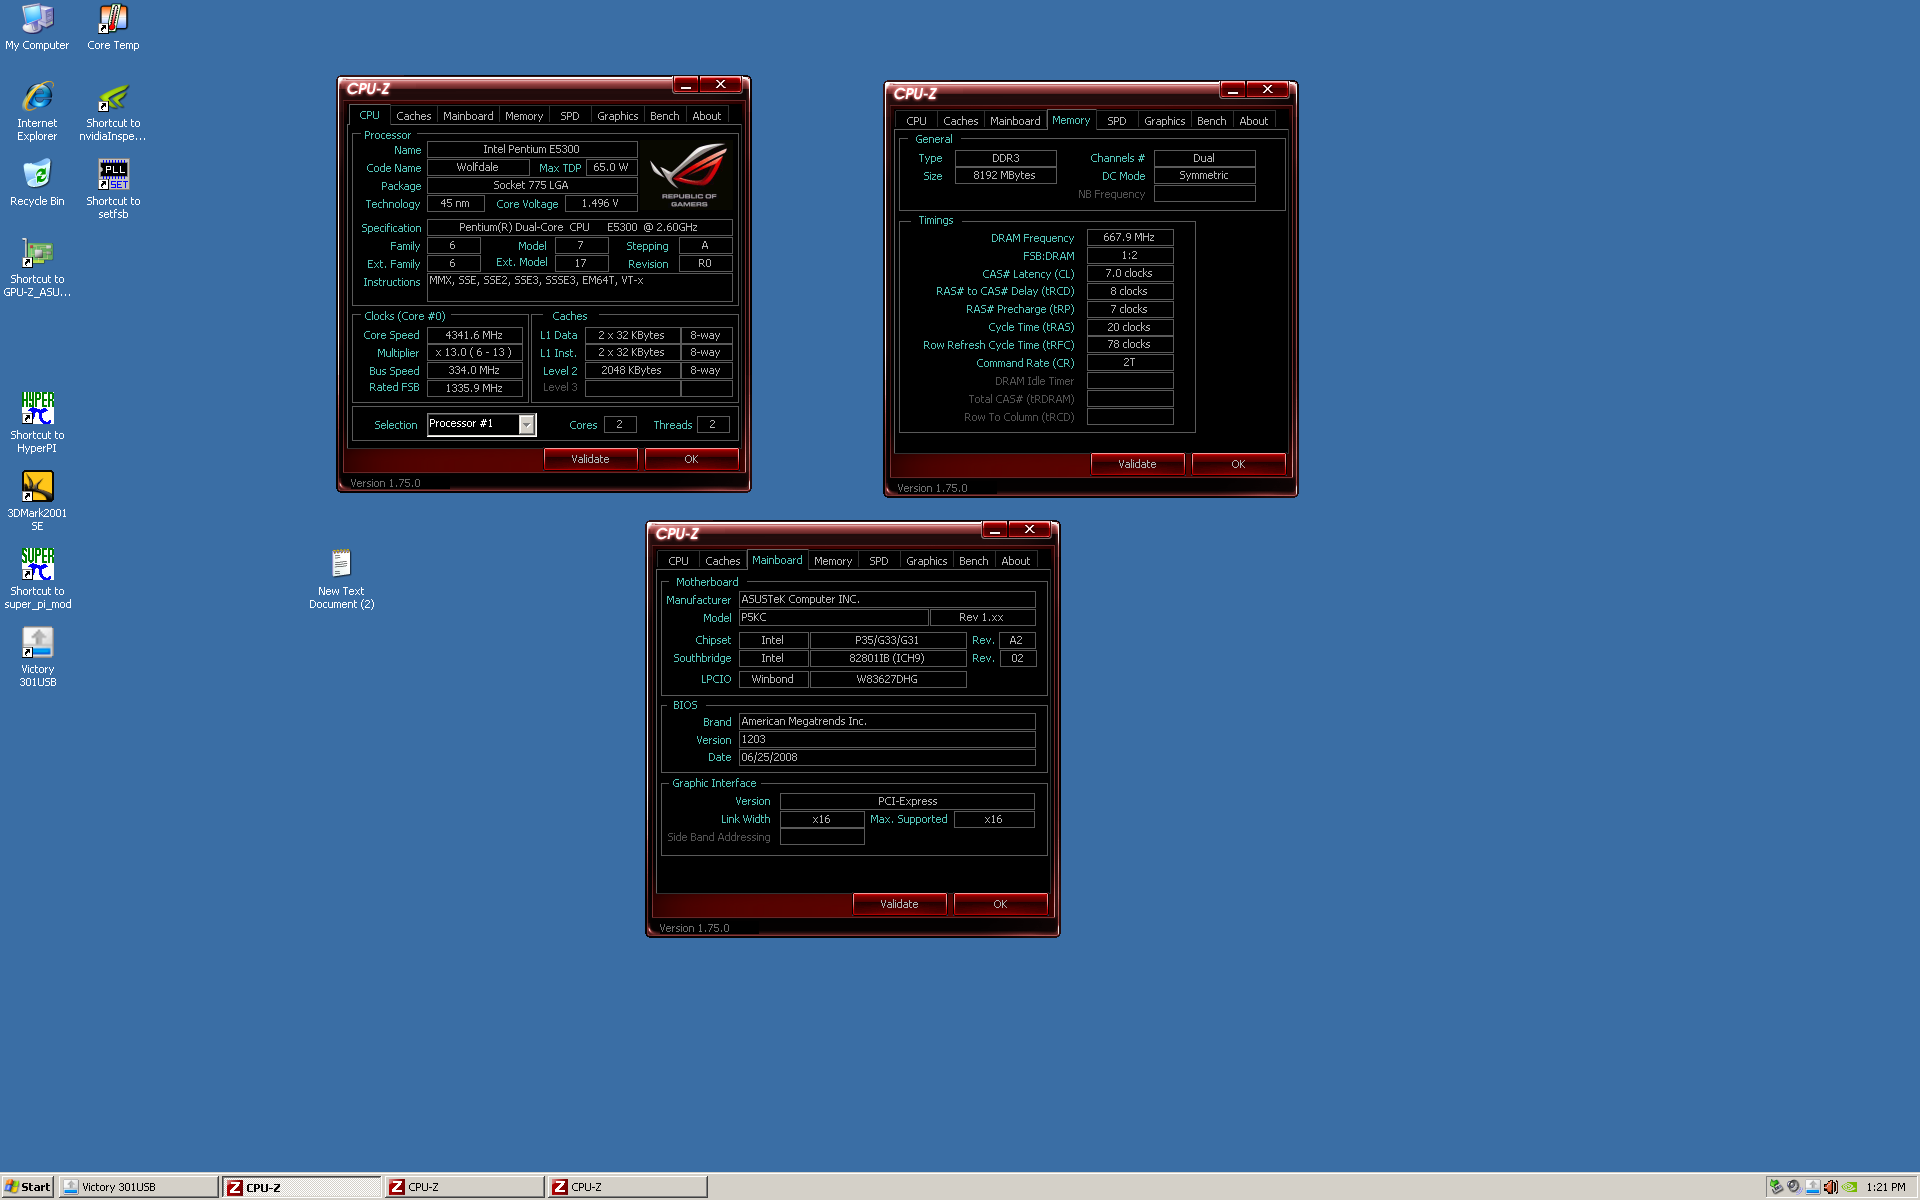The image size is (1920, 1200).
Task: Click the Core Voltage 1.496 V value
Action: click(600, 204)
